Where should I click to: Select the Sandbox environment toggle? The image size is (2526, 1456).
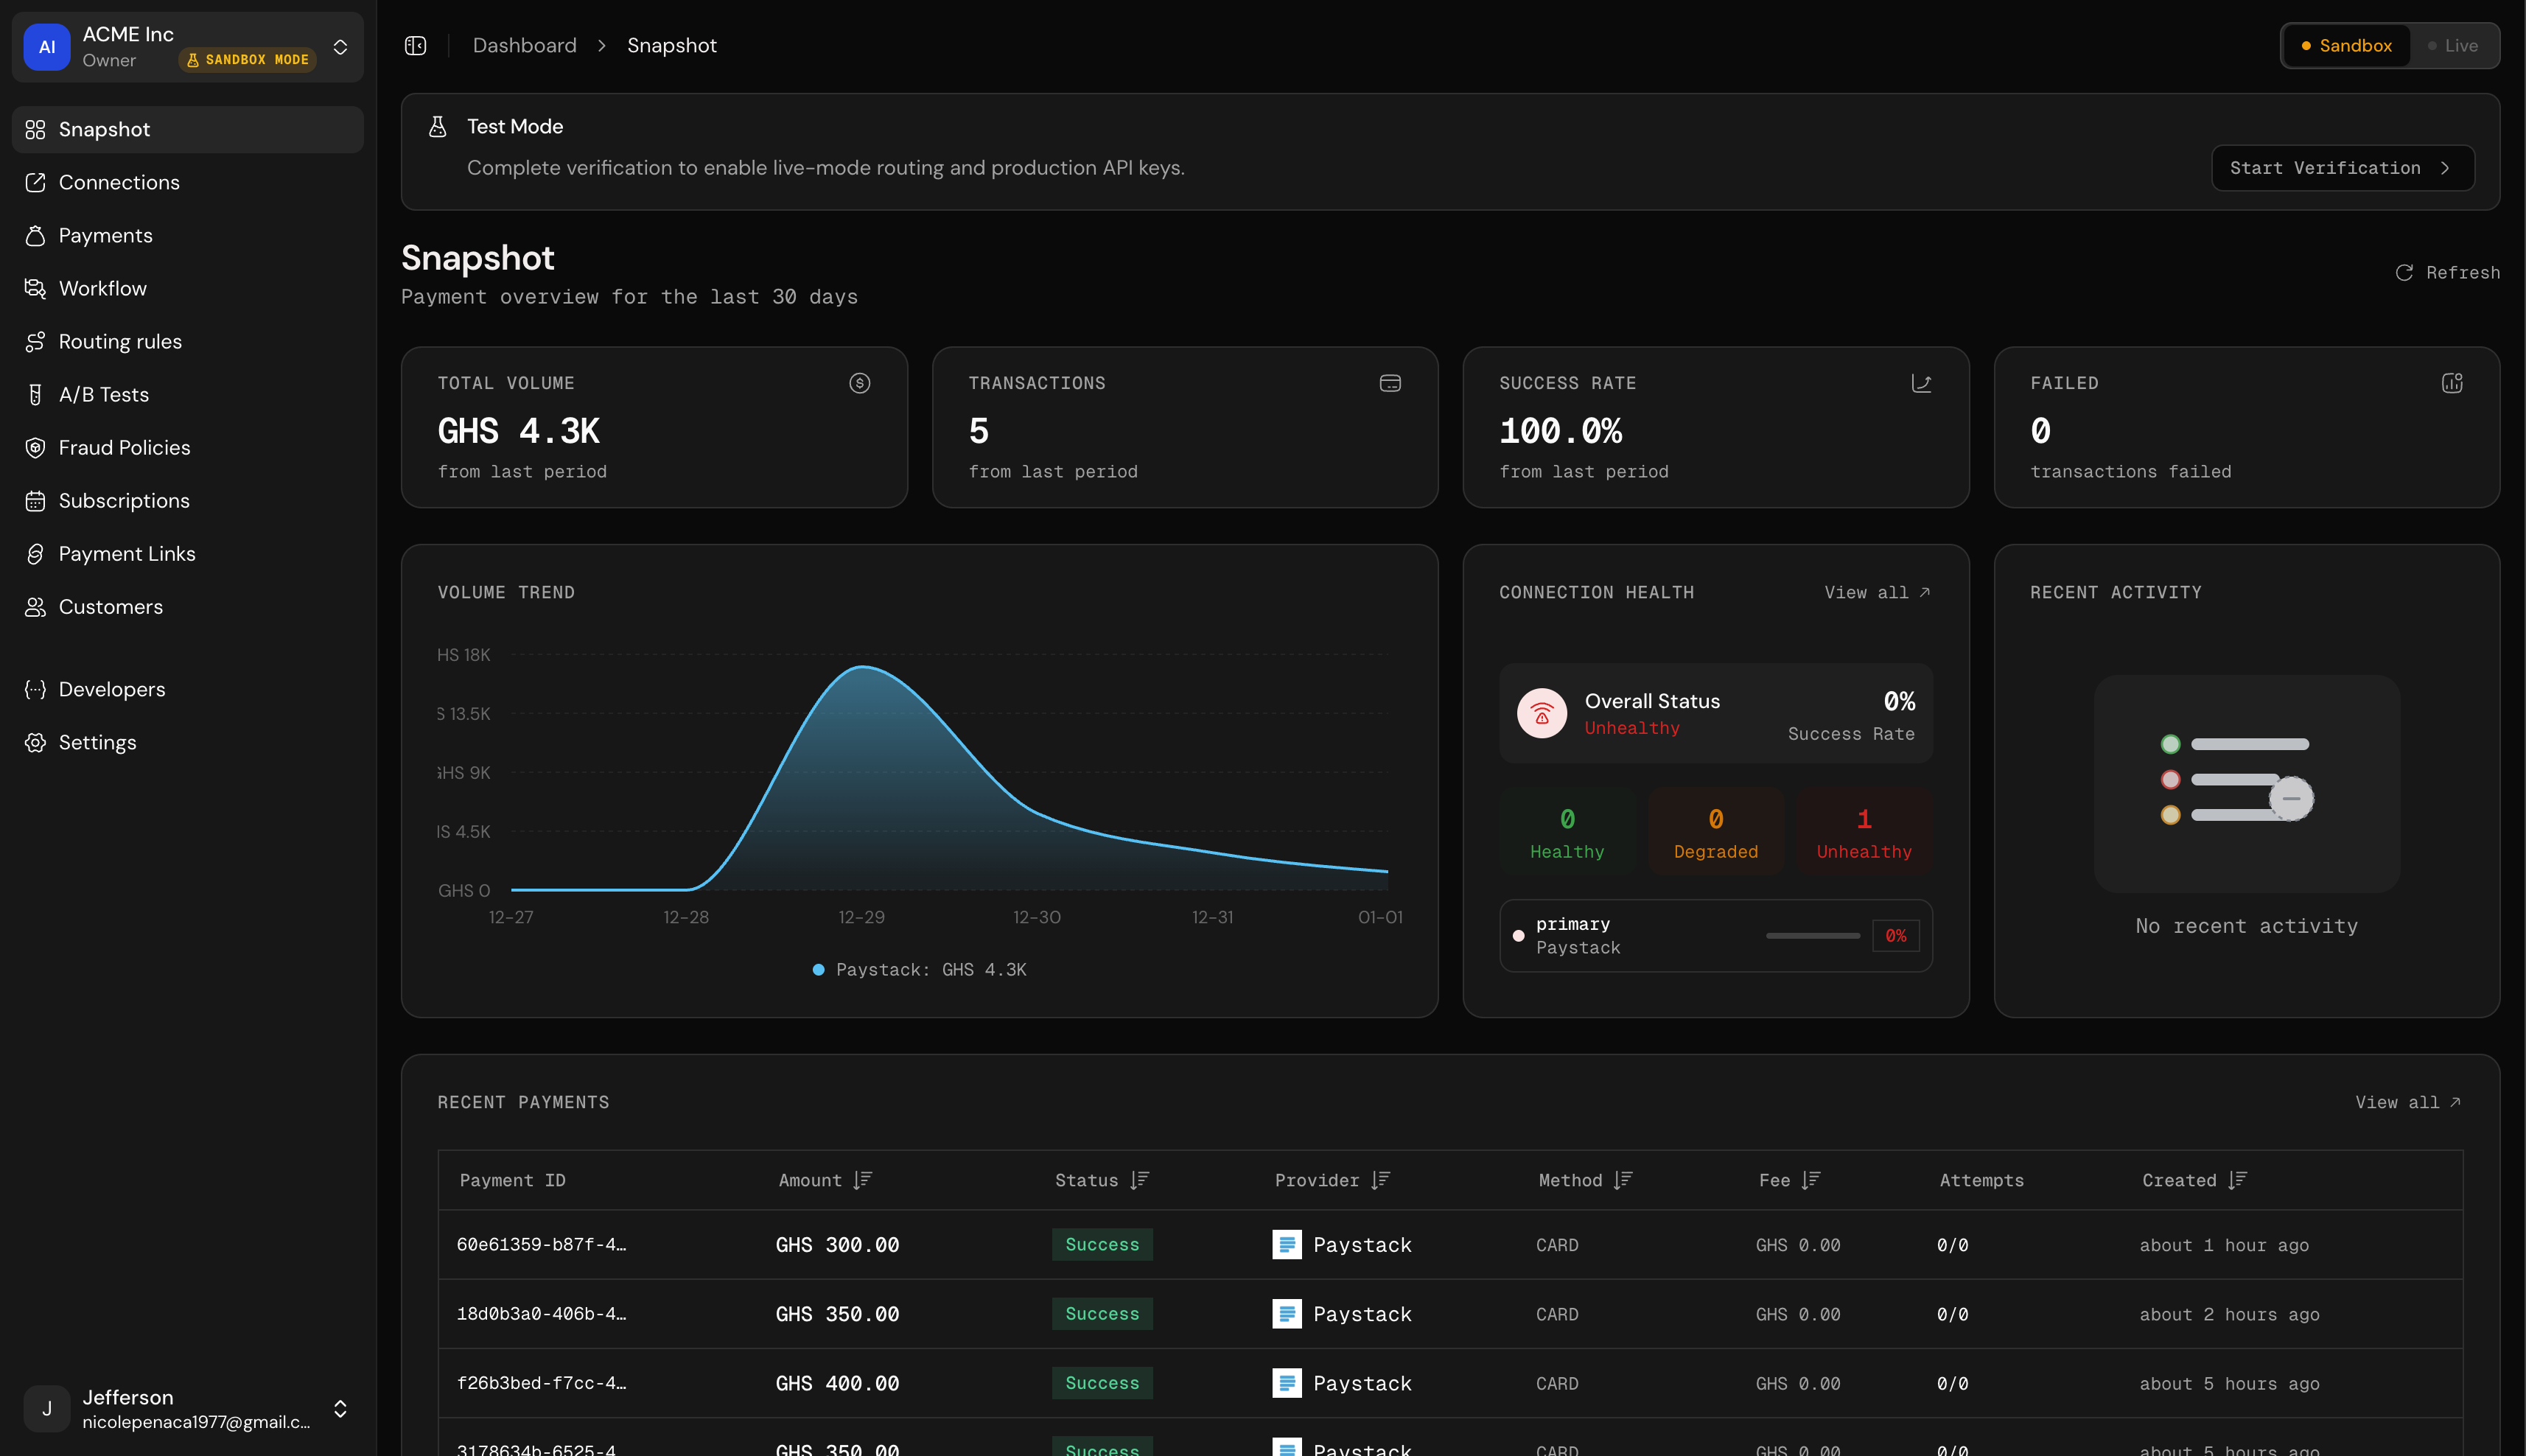(2346, 46)
